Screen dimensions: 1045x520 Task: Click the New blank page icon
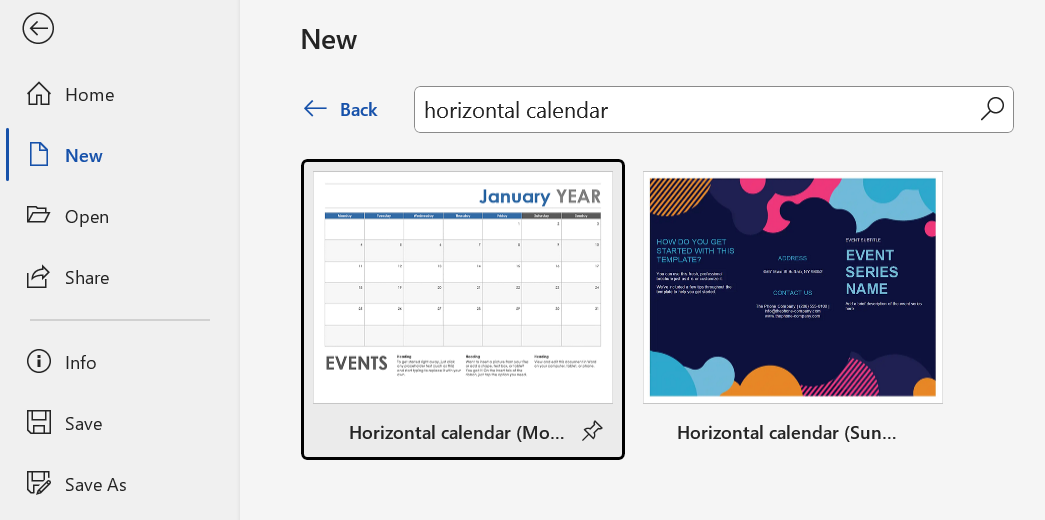click(39, 155)
